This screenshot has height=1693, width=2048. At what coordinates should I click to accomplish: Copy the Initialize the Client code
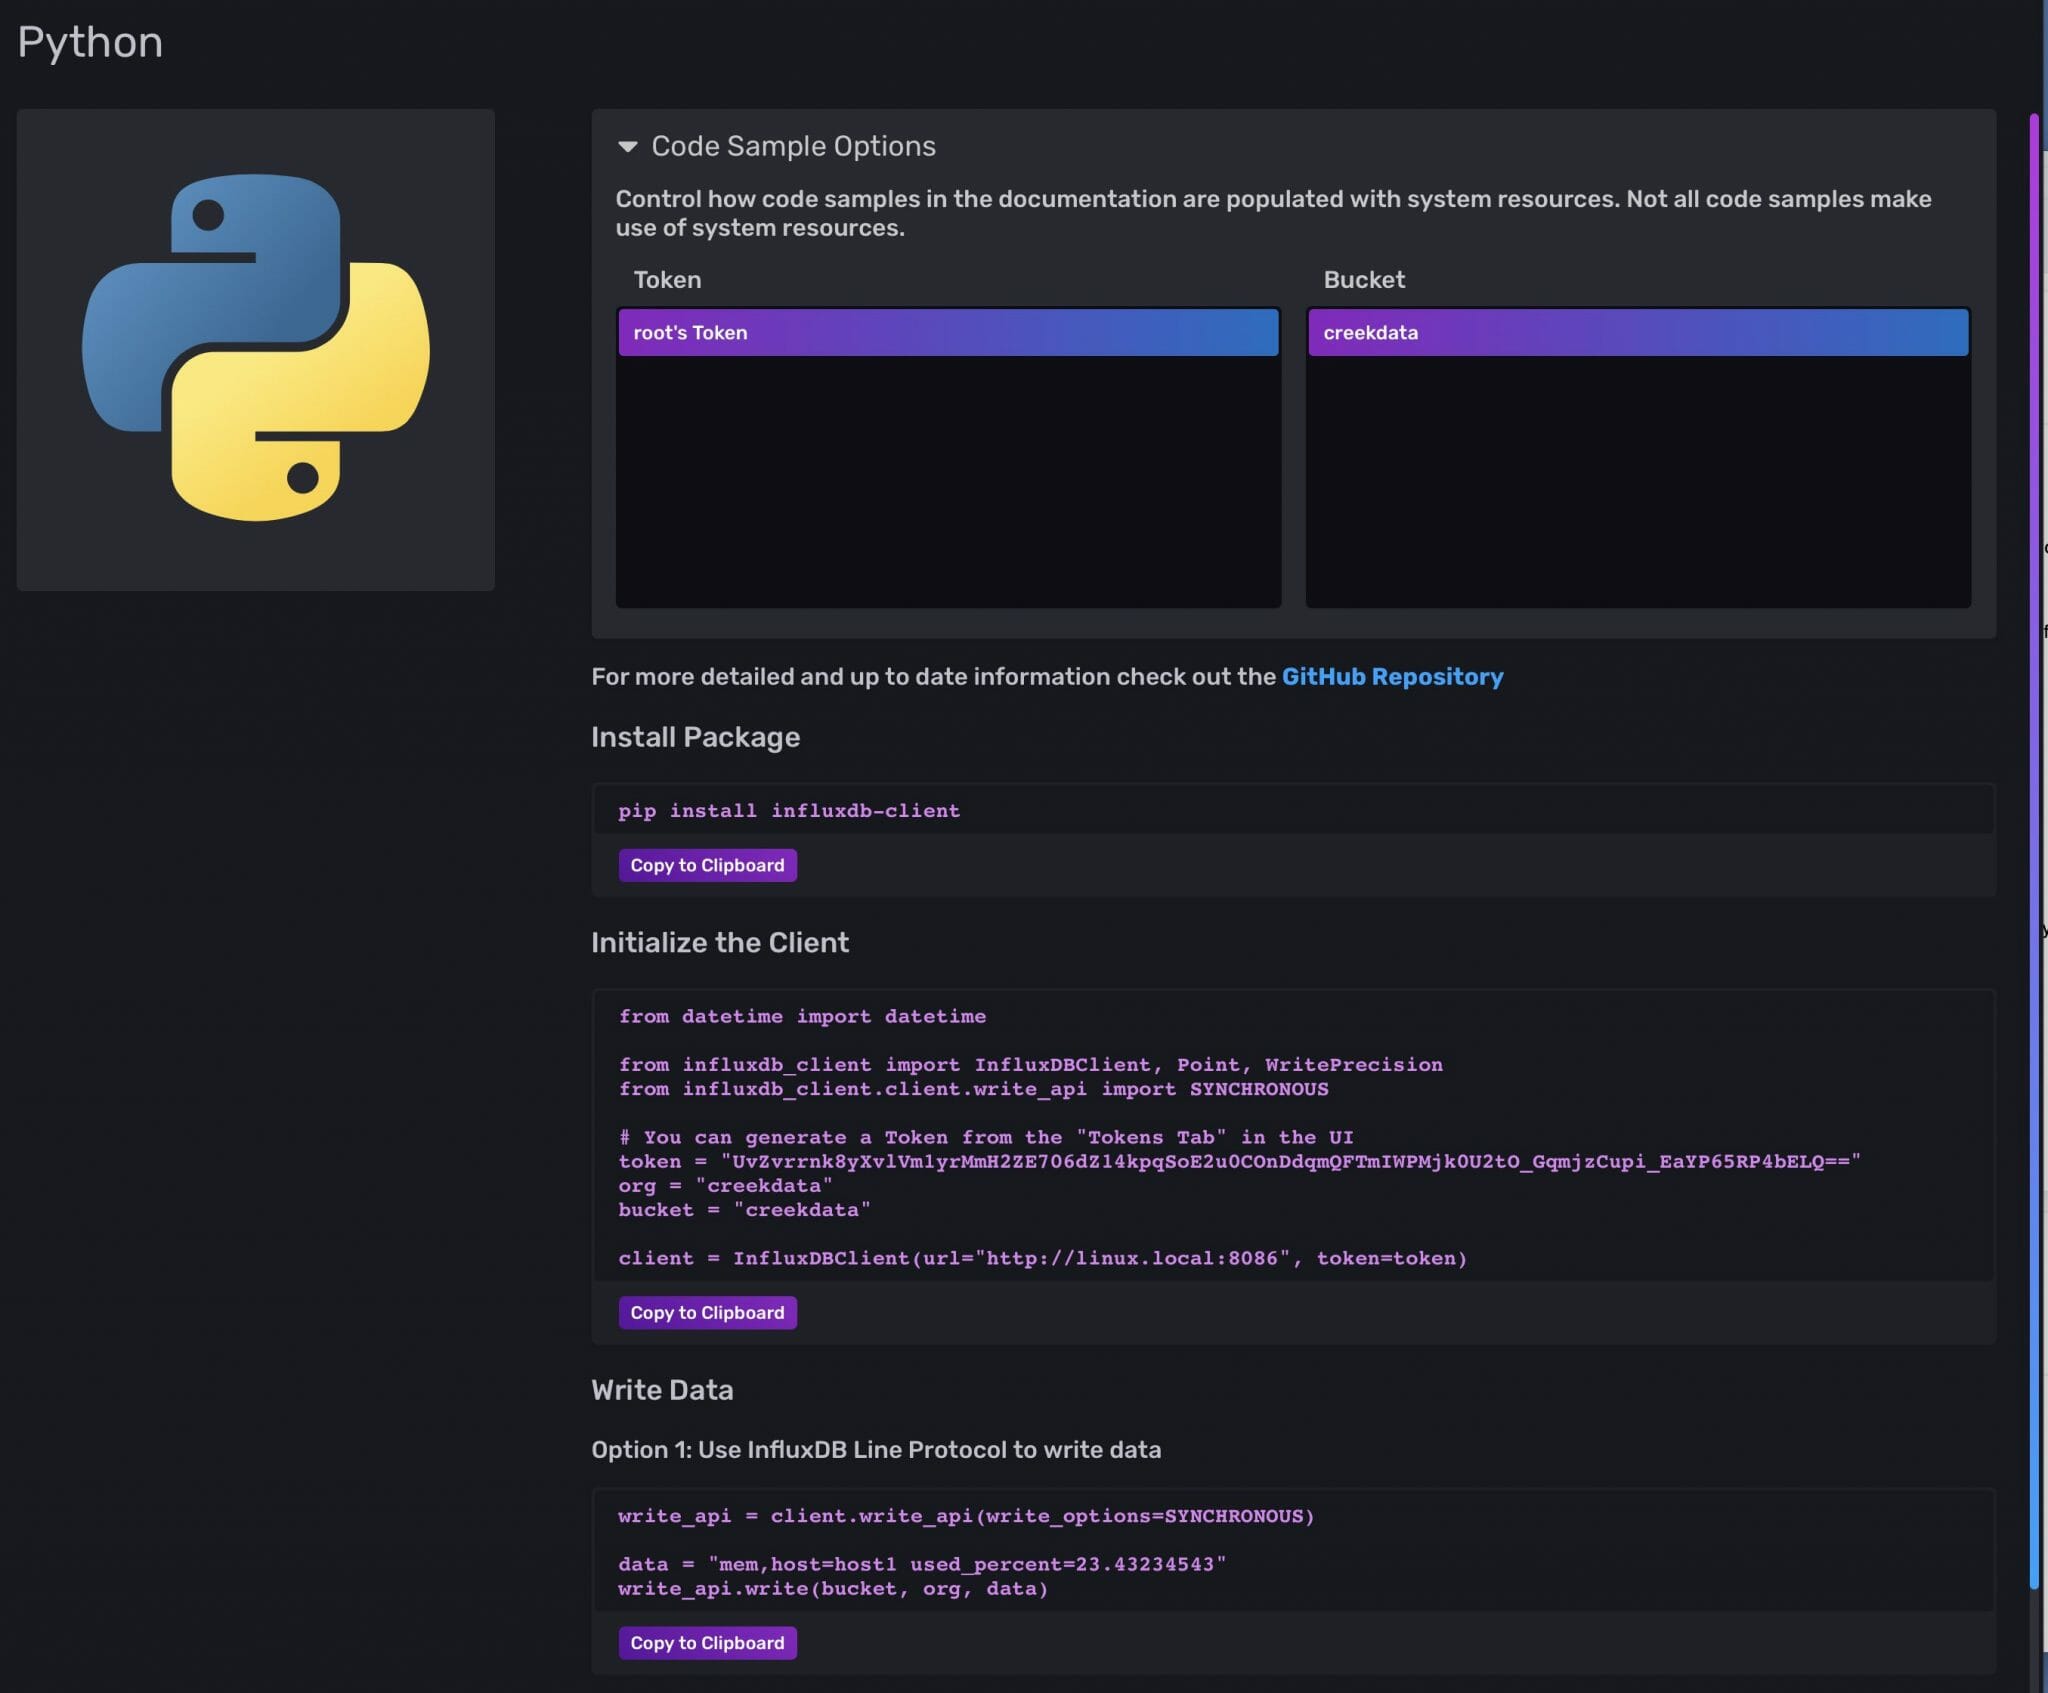coord(707,1312)
